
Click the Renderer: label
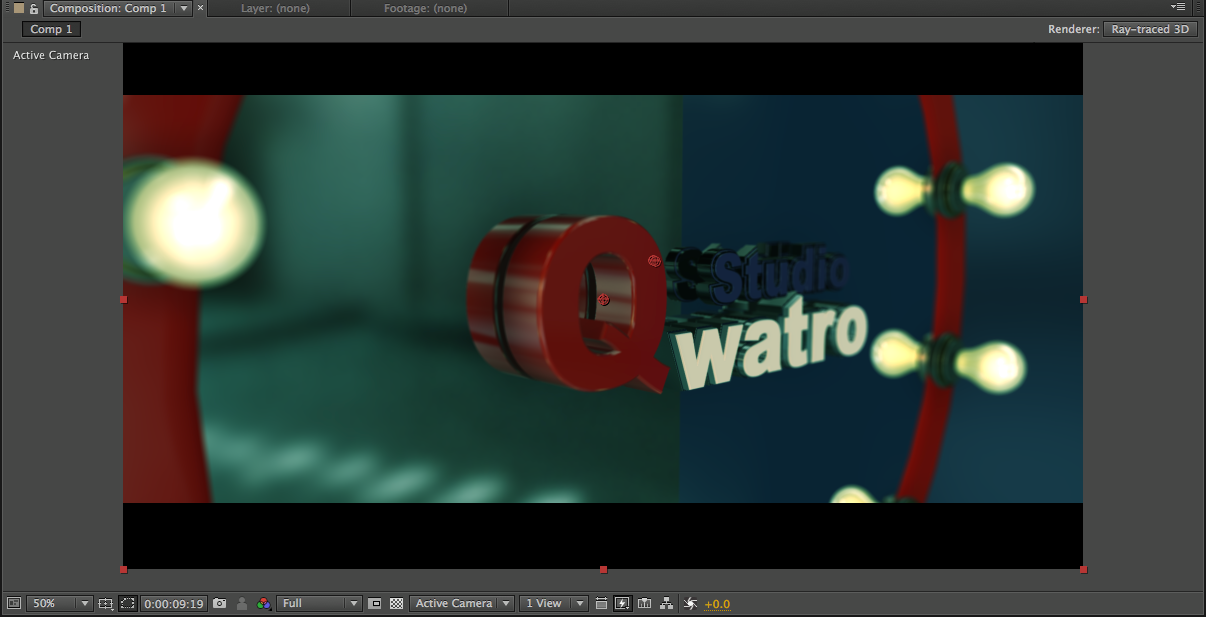[1074, 29]
